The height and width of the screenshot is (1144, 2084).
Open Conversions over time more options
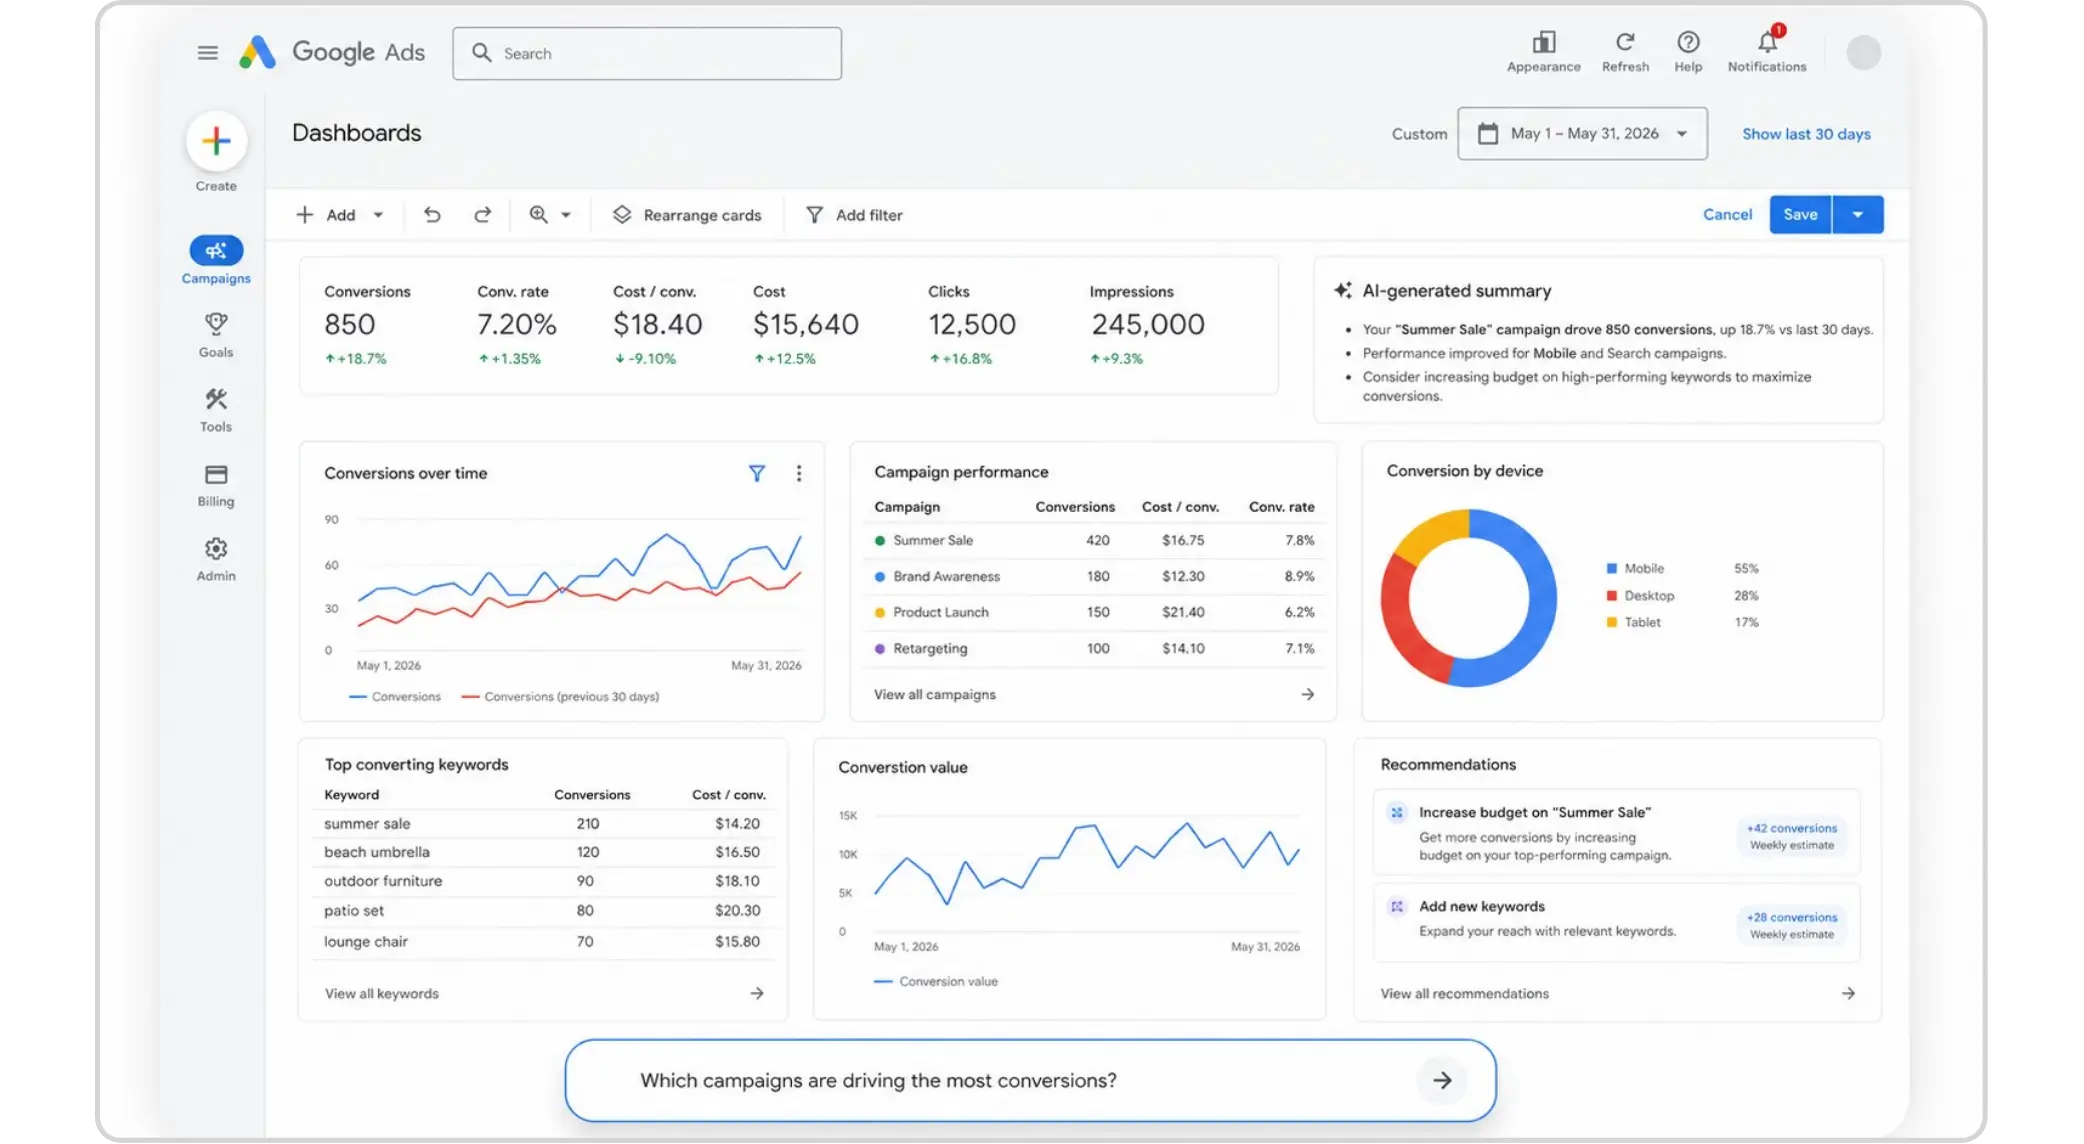(x=799, y=473)
